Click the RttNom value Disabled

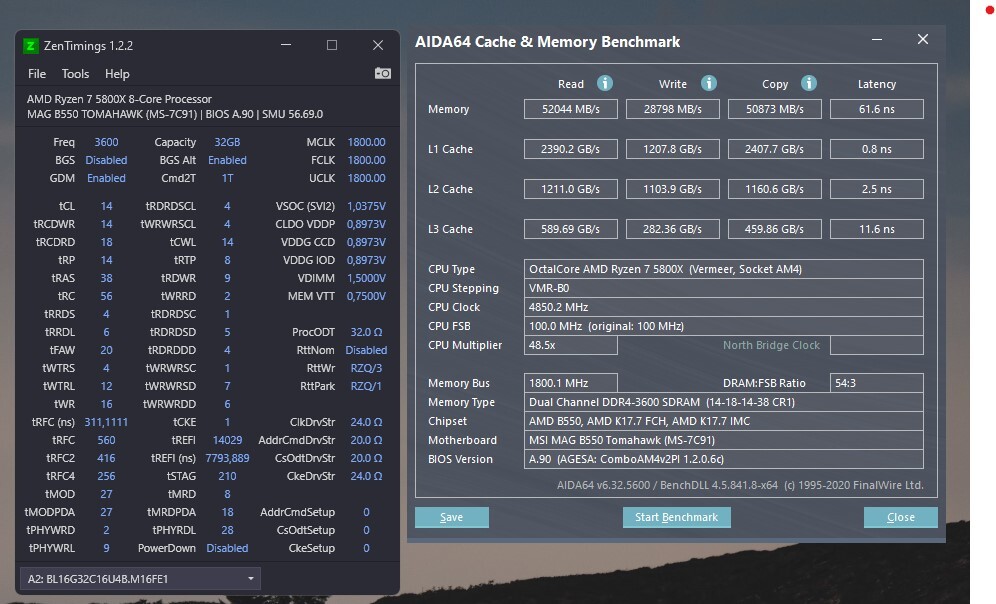pyautogui.click(x=366, y=350)
